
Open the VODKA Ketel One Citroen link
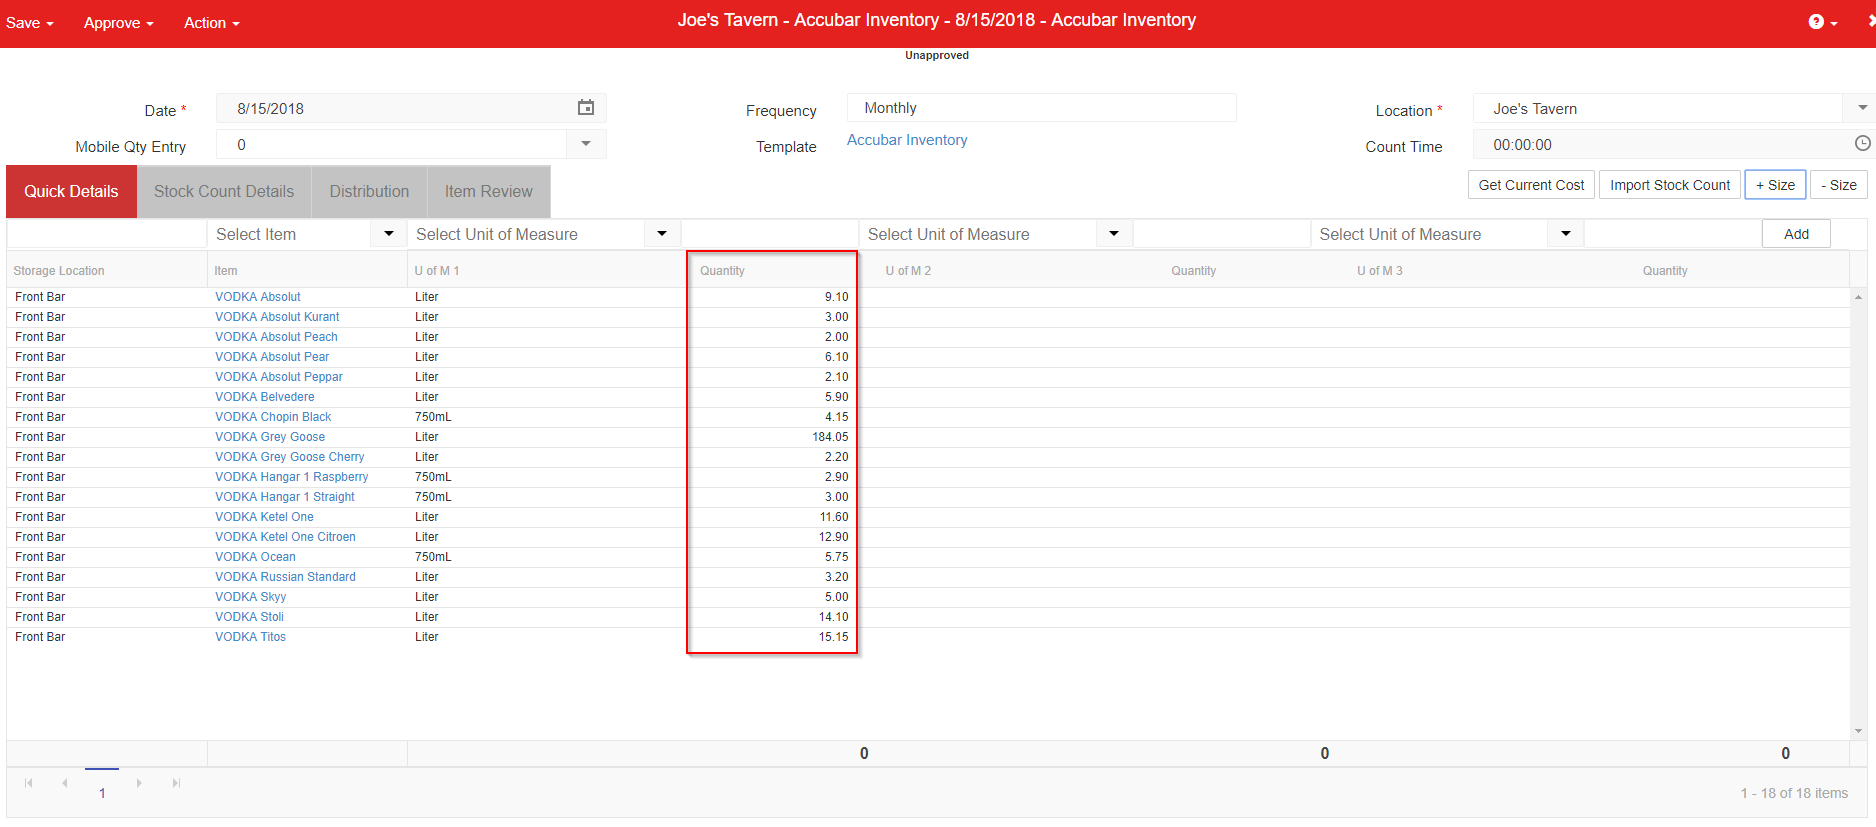(285, 537)
